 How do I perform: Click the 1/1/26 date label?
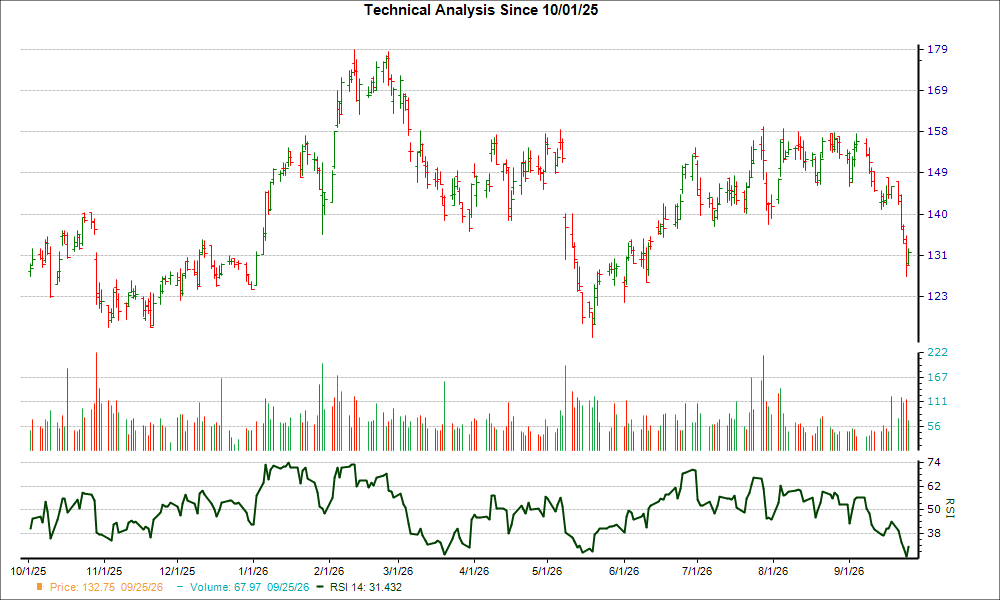point(253,571)
